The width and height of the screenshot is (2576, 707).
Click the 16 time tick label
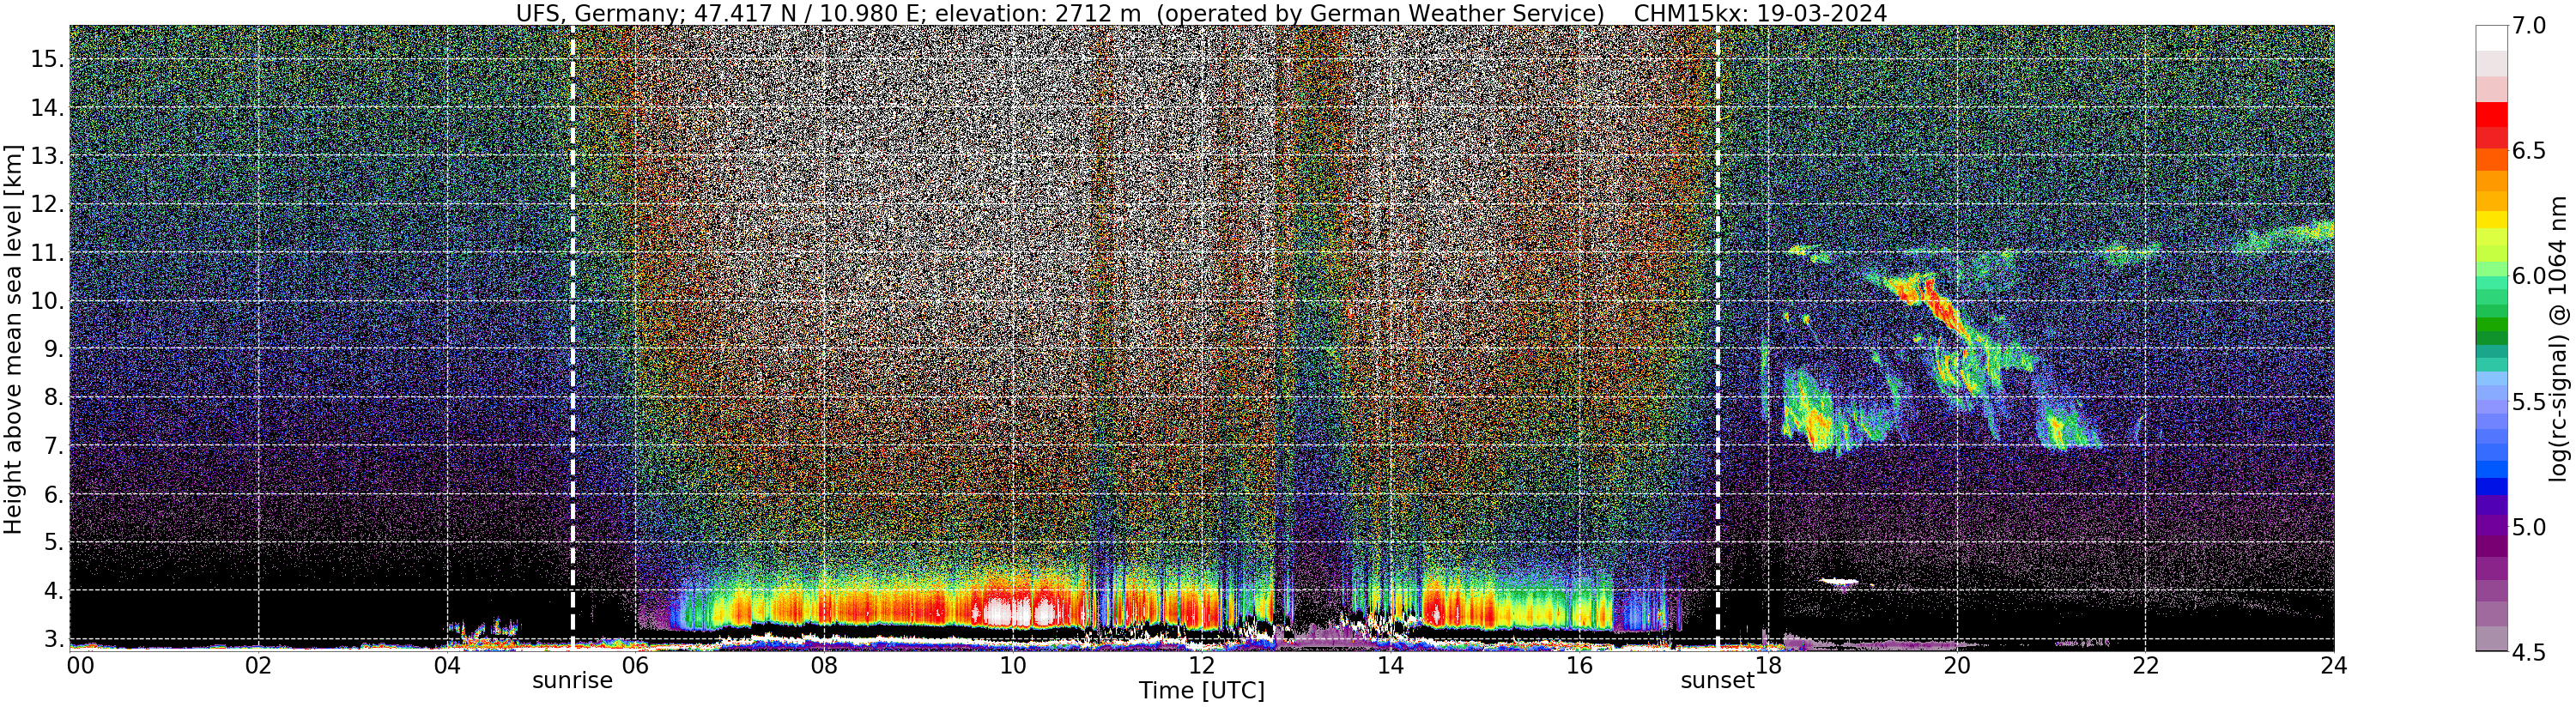(1579, 664)
